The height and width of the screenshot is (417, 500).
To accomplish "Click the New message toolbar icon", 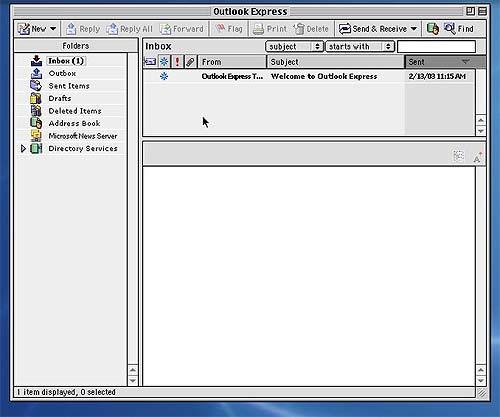I will tap(24, 29).
